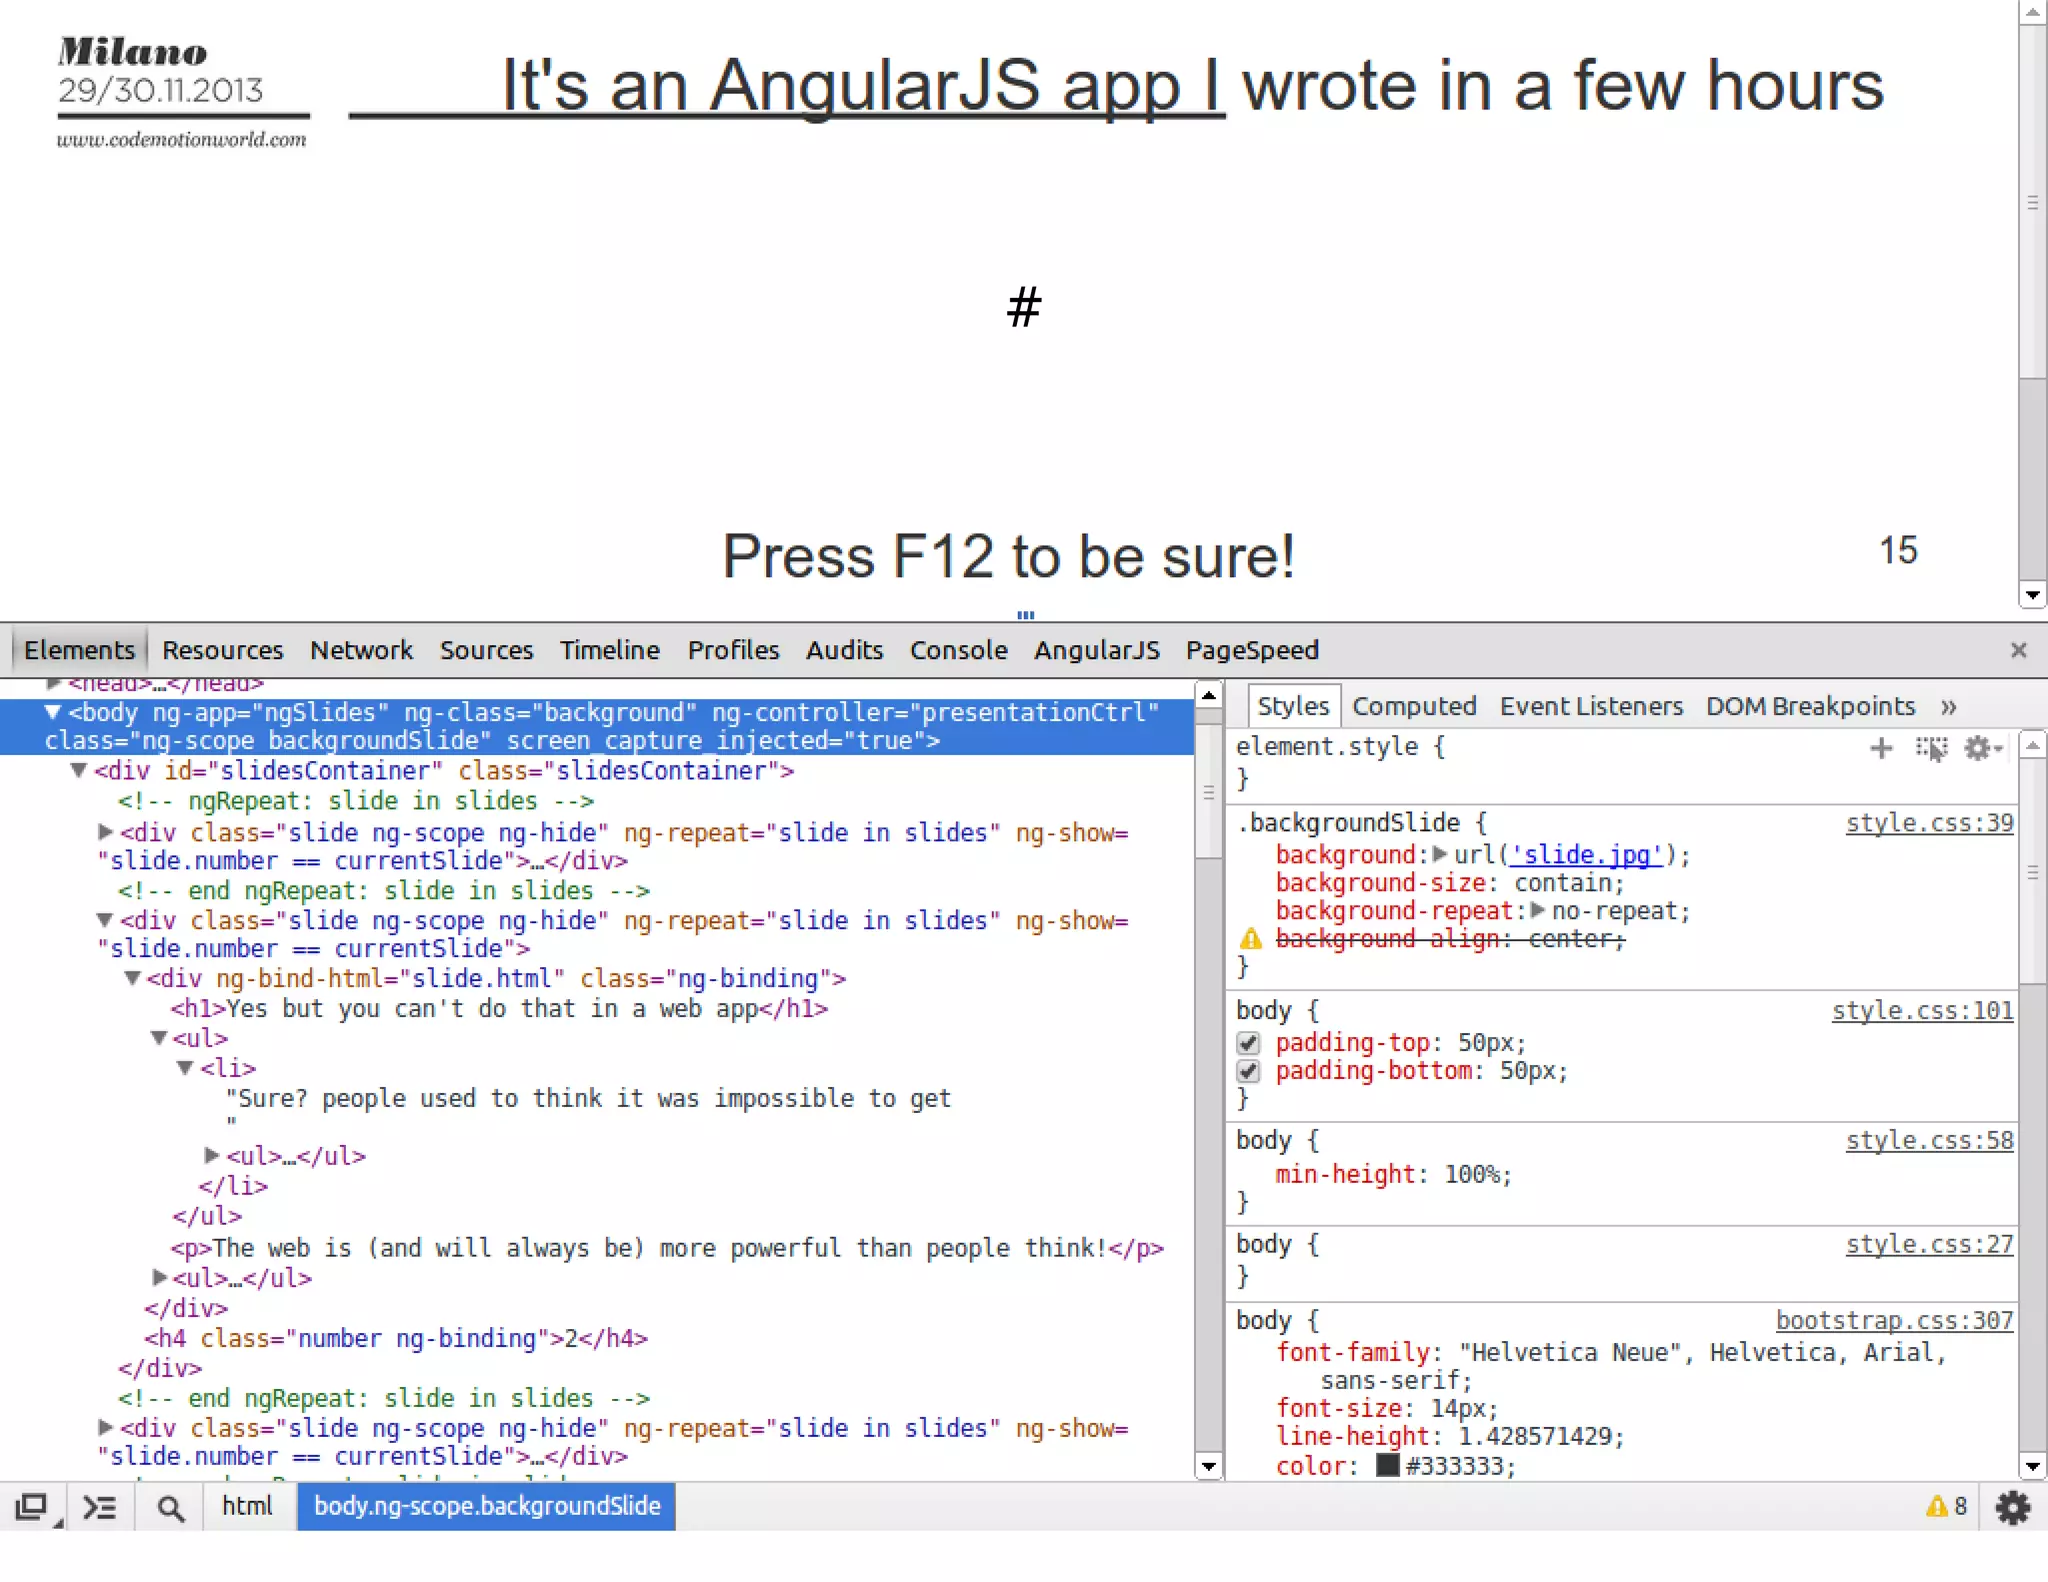Show more sidebar tabs chevron
2048x1582 pixels.
point(1948,706)
